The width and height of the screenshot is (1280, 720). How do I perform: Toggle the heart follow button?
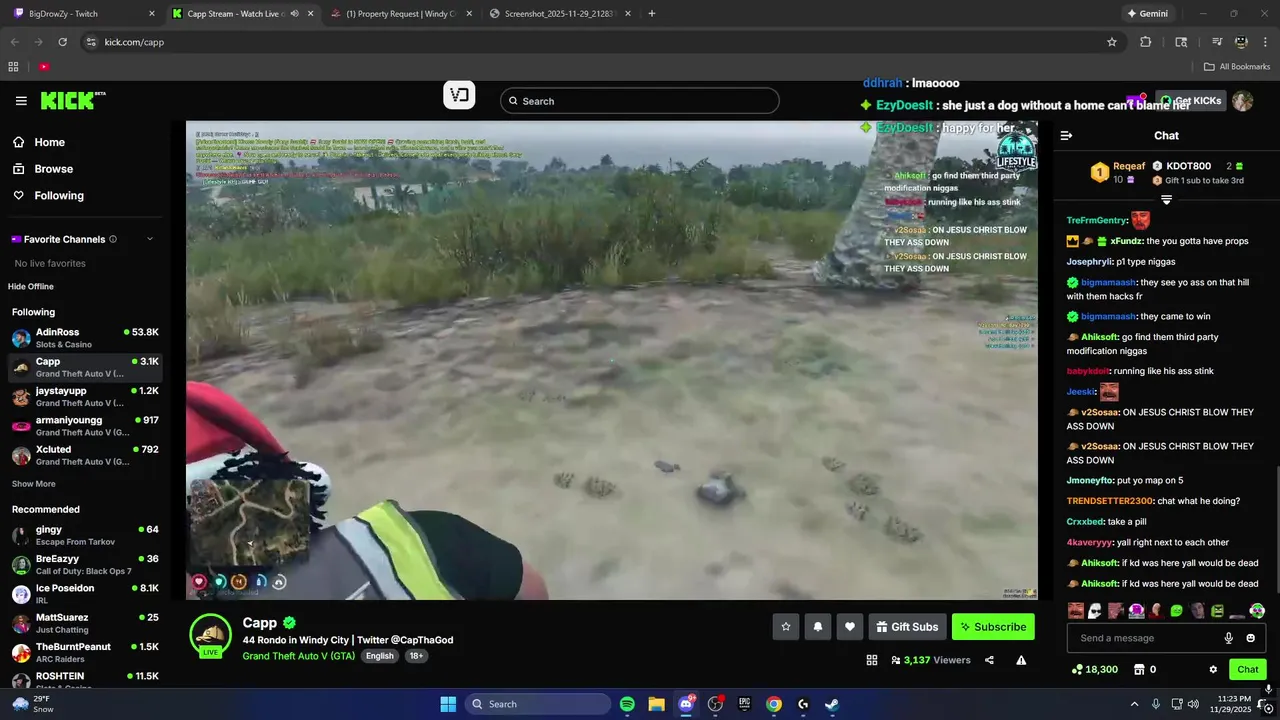click(850, 627)
